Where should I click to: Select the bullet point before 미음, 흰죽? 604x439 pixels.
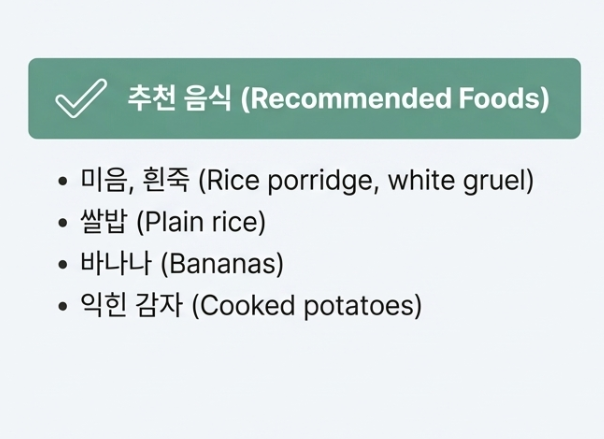[x=62, y=181]
